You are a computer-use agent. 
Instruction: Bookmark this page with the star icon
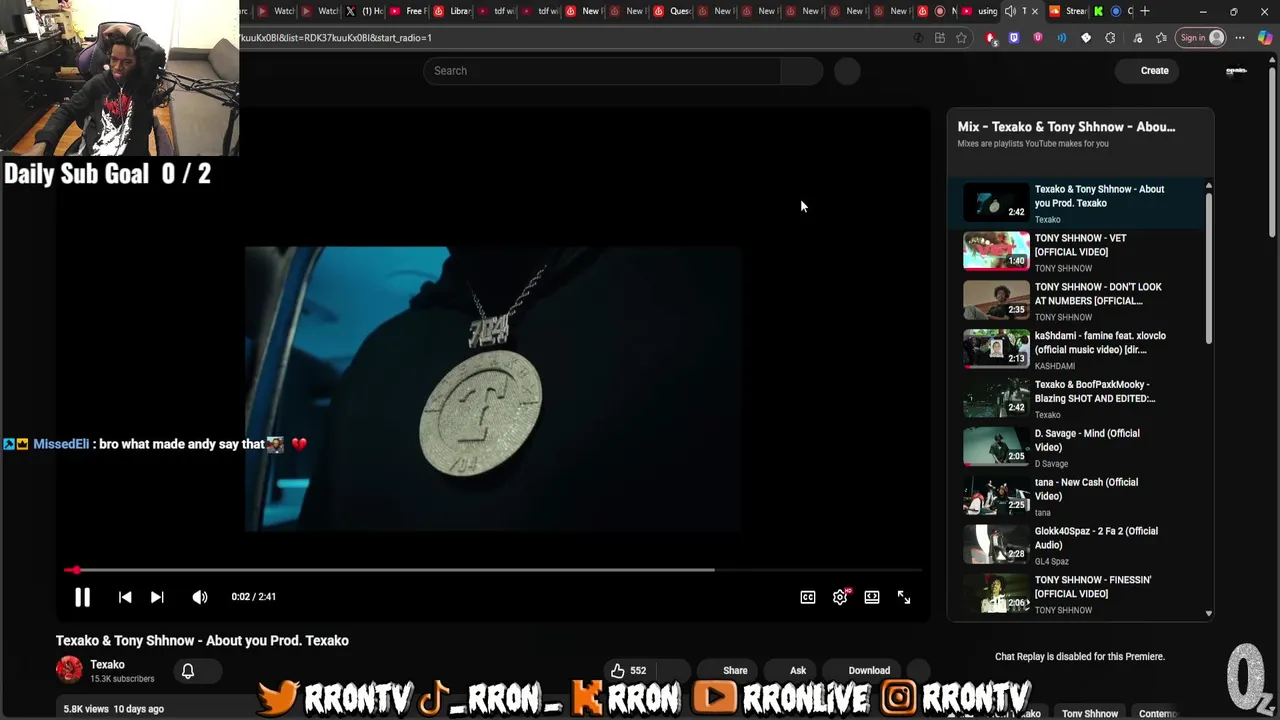tap(961, 38)
